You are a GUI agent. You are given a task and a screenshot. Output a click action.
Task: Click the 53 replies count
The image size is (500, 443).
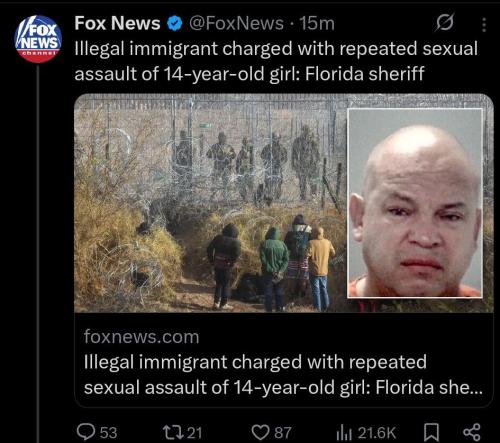[108, 433]
